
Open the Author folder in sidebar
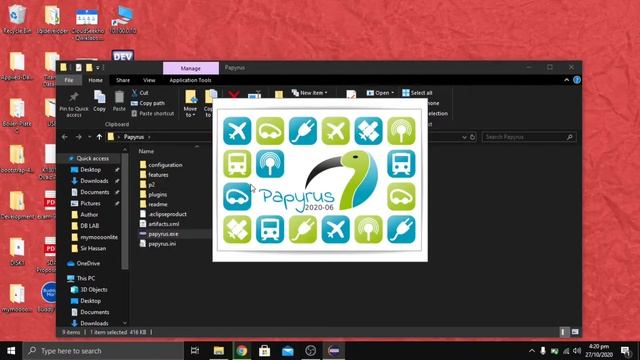click(89, 214)
